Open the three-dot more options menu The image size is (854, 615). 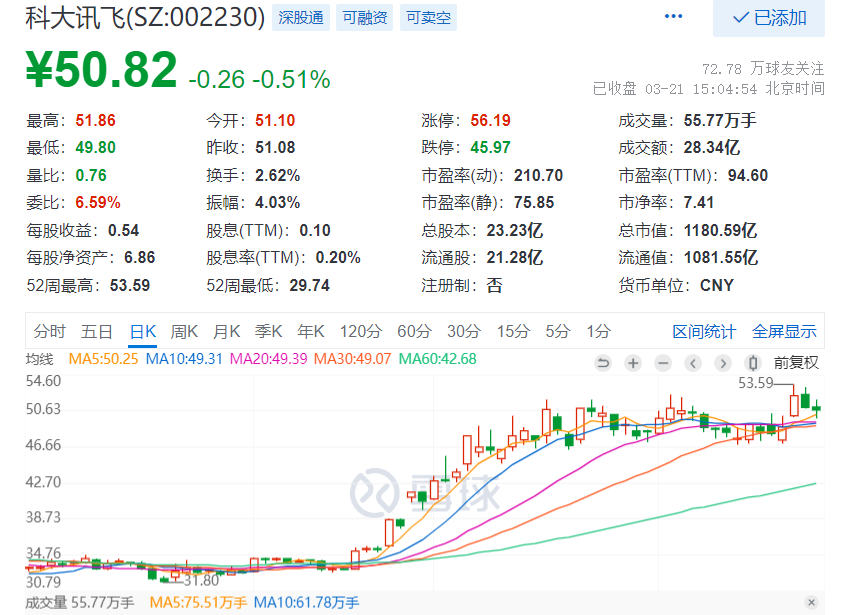[x=673, y=16]
